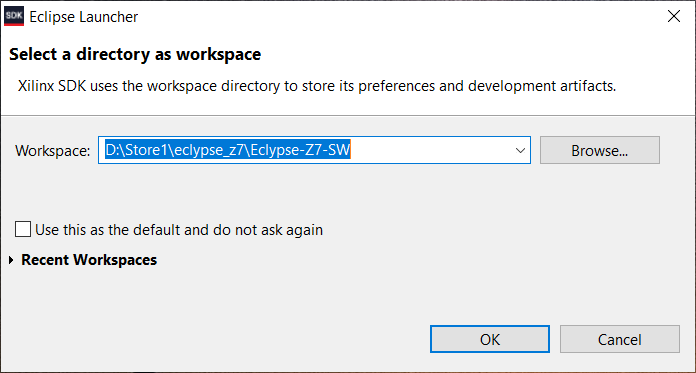Screen dimensions: 696x373
Task: Enable the 'Use this as the default' checkbox
Action: click(23, 230)
